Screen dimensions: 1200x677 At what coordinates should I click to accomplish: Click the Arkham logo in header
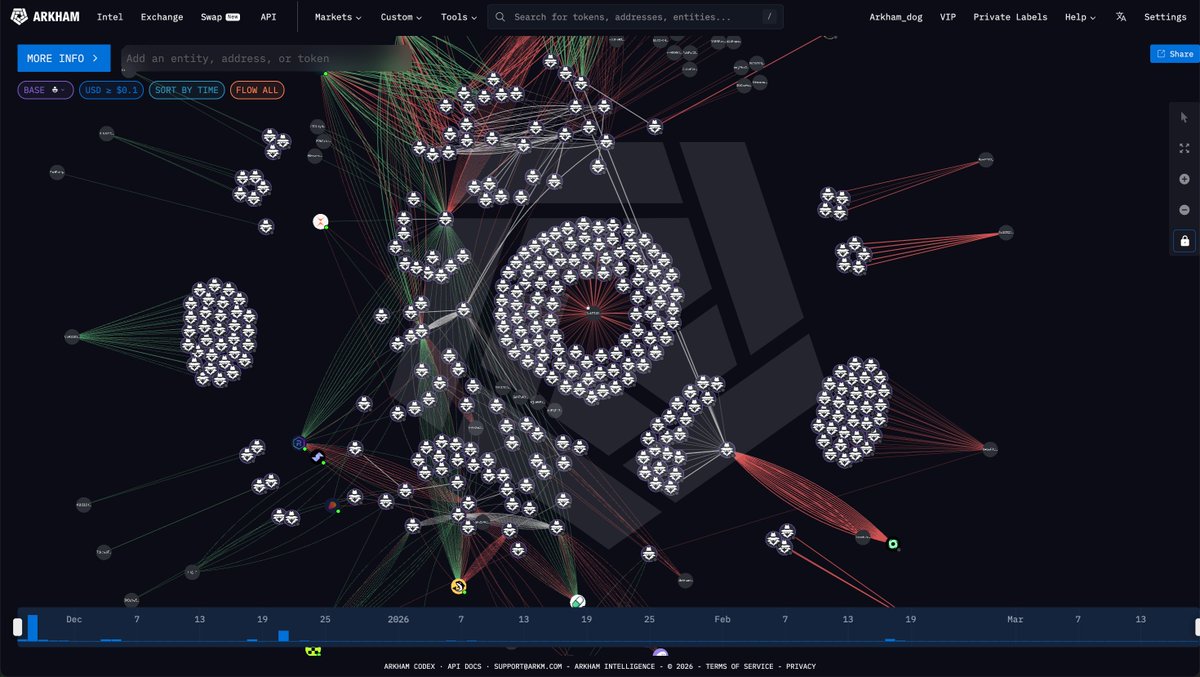46,17
